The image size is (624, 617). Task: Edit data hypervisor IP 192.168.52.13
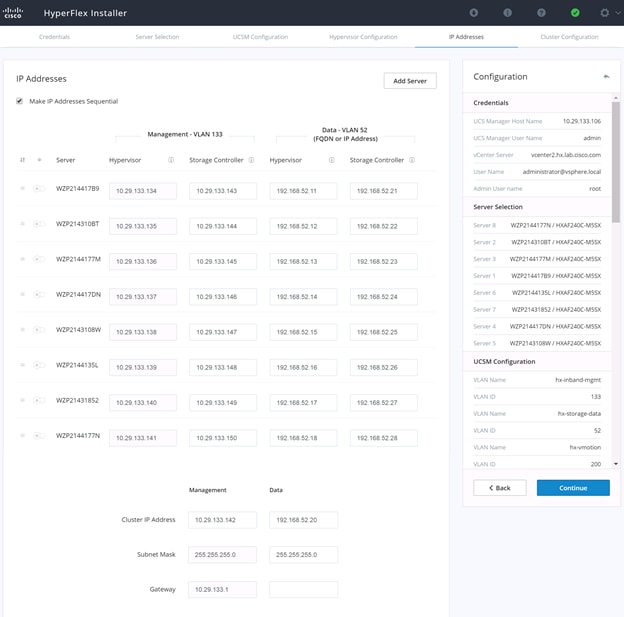coord(303,262)
